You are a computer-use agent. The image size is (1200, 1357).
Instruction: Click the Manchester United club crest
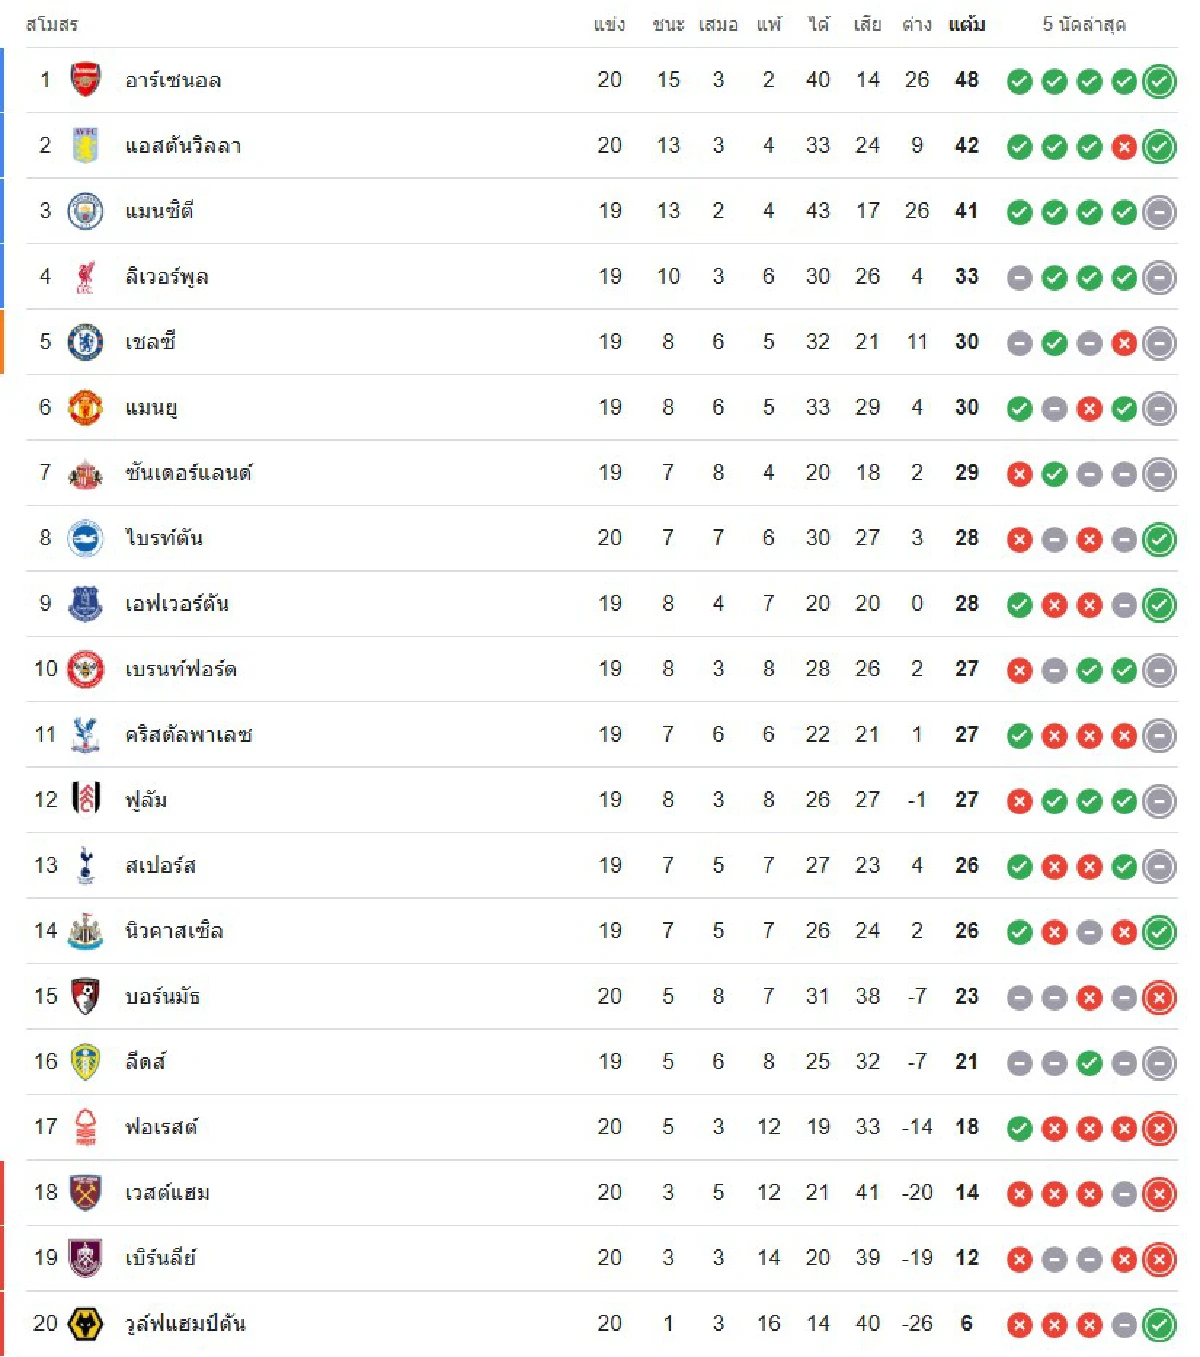[x=85, y=408]
